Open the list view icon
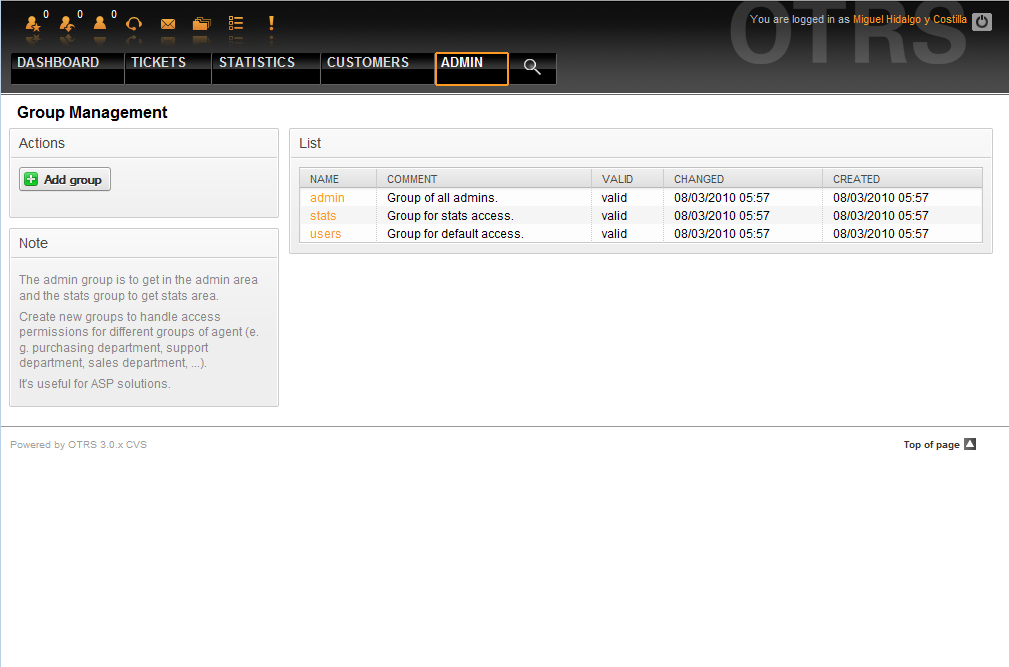Image resolution: width=1009 pixels, height=667 pixels. (236, 23)
